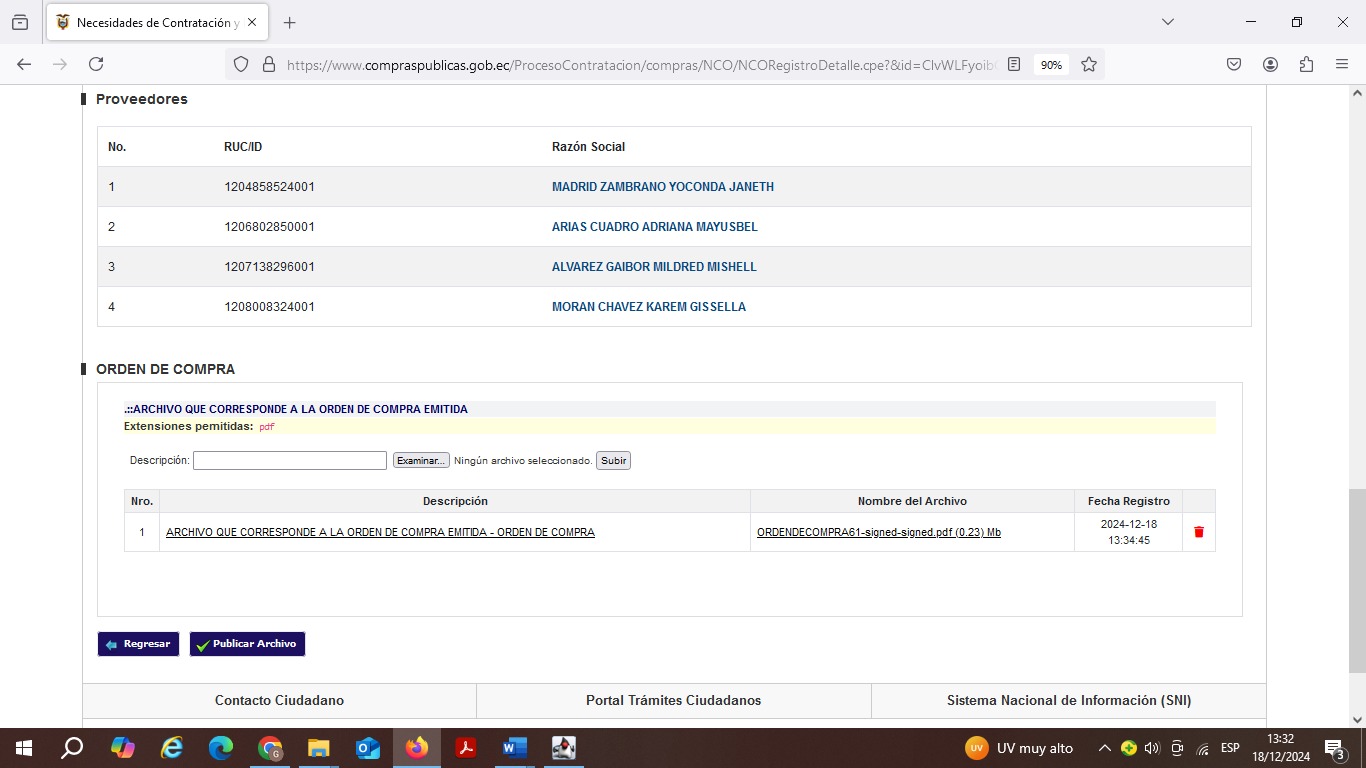The height and width of the screenshot is (768, 1366).
Task: Open Firefox account profile icon
Action: [1270, 64]
